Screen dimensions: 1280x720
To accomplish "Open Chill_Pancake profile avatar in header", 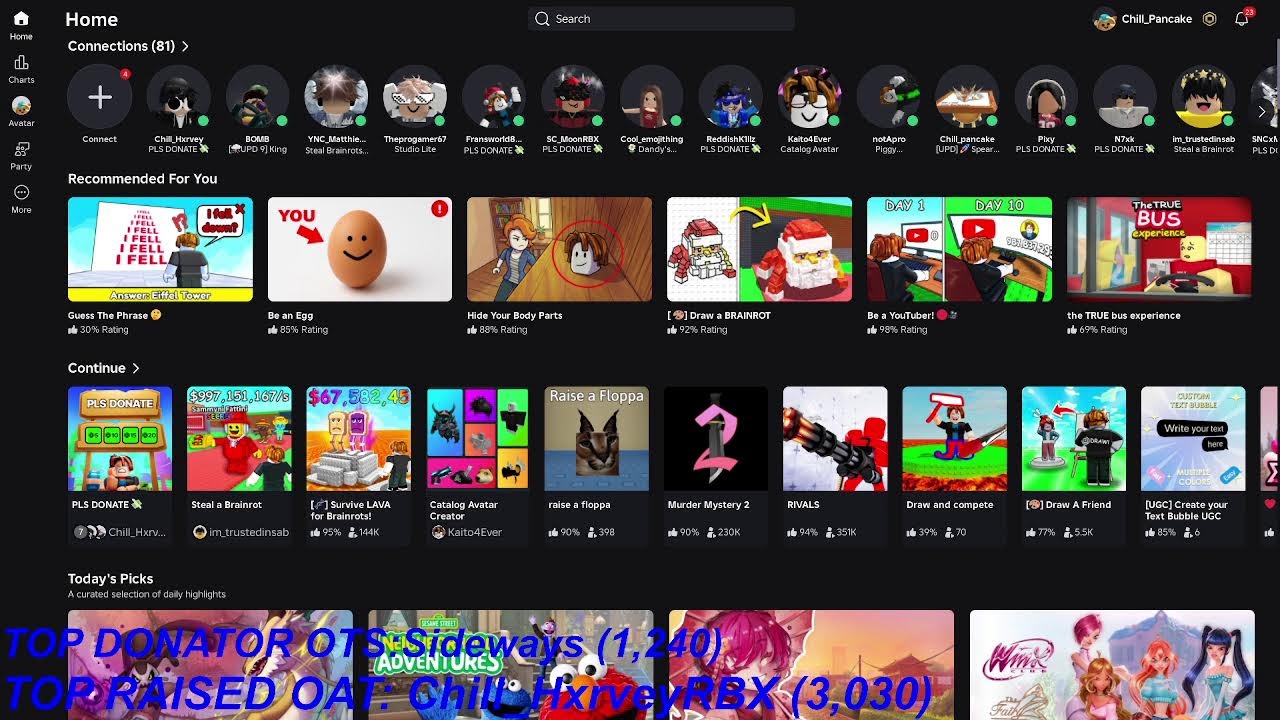I will point(1105,19).
